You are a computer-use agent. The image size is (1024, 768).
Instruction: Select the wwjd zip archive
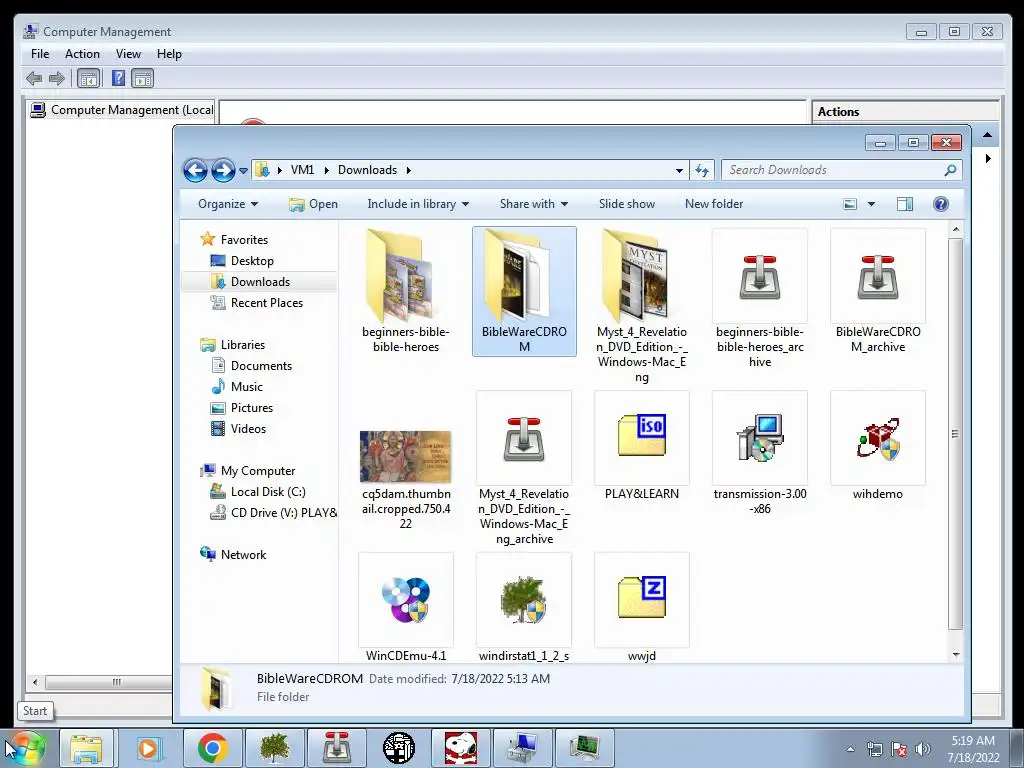pyautogui.click(x=641, y=607)
